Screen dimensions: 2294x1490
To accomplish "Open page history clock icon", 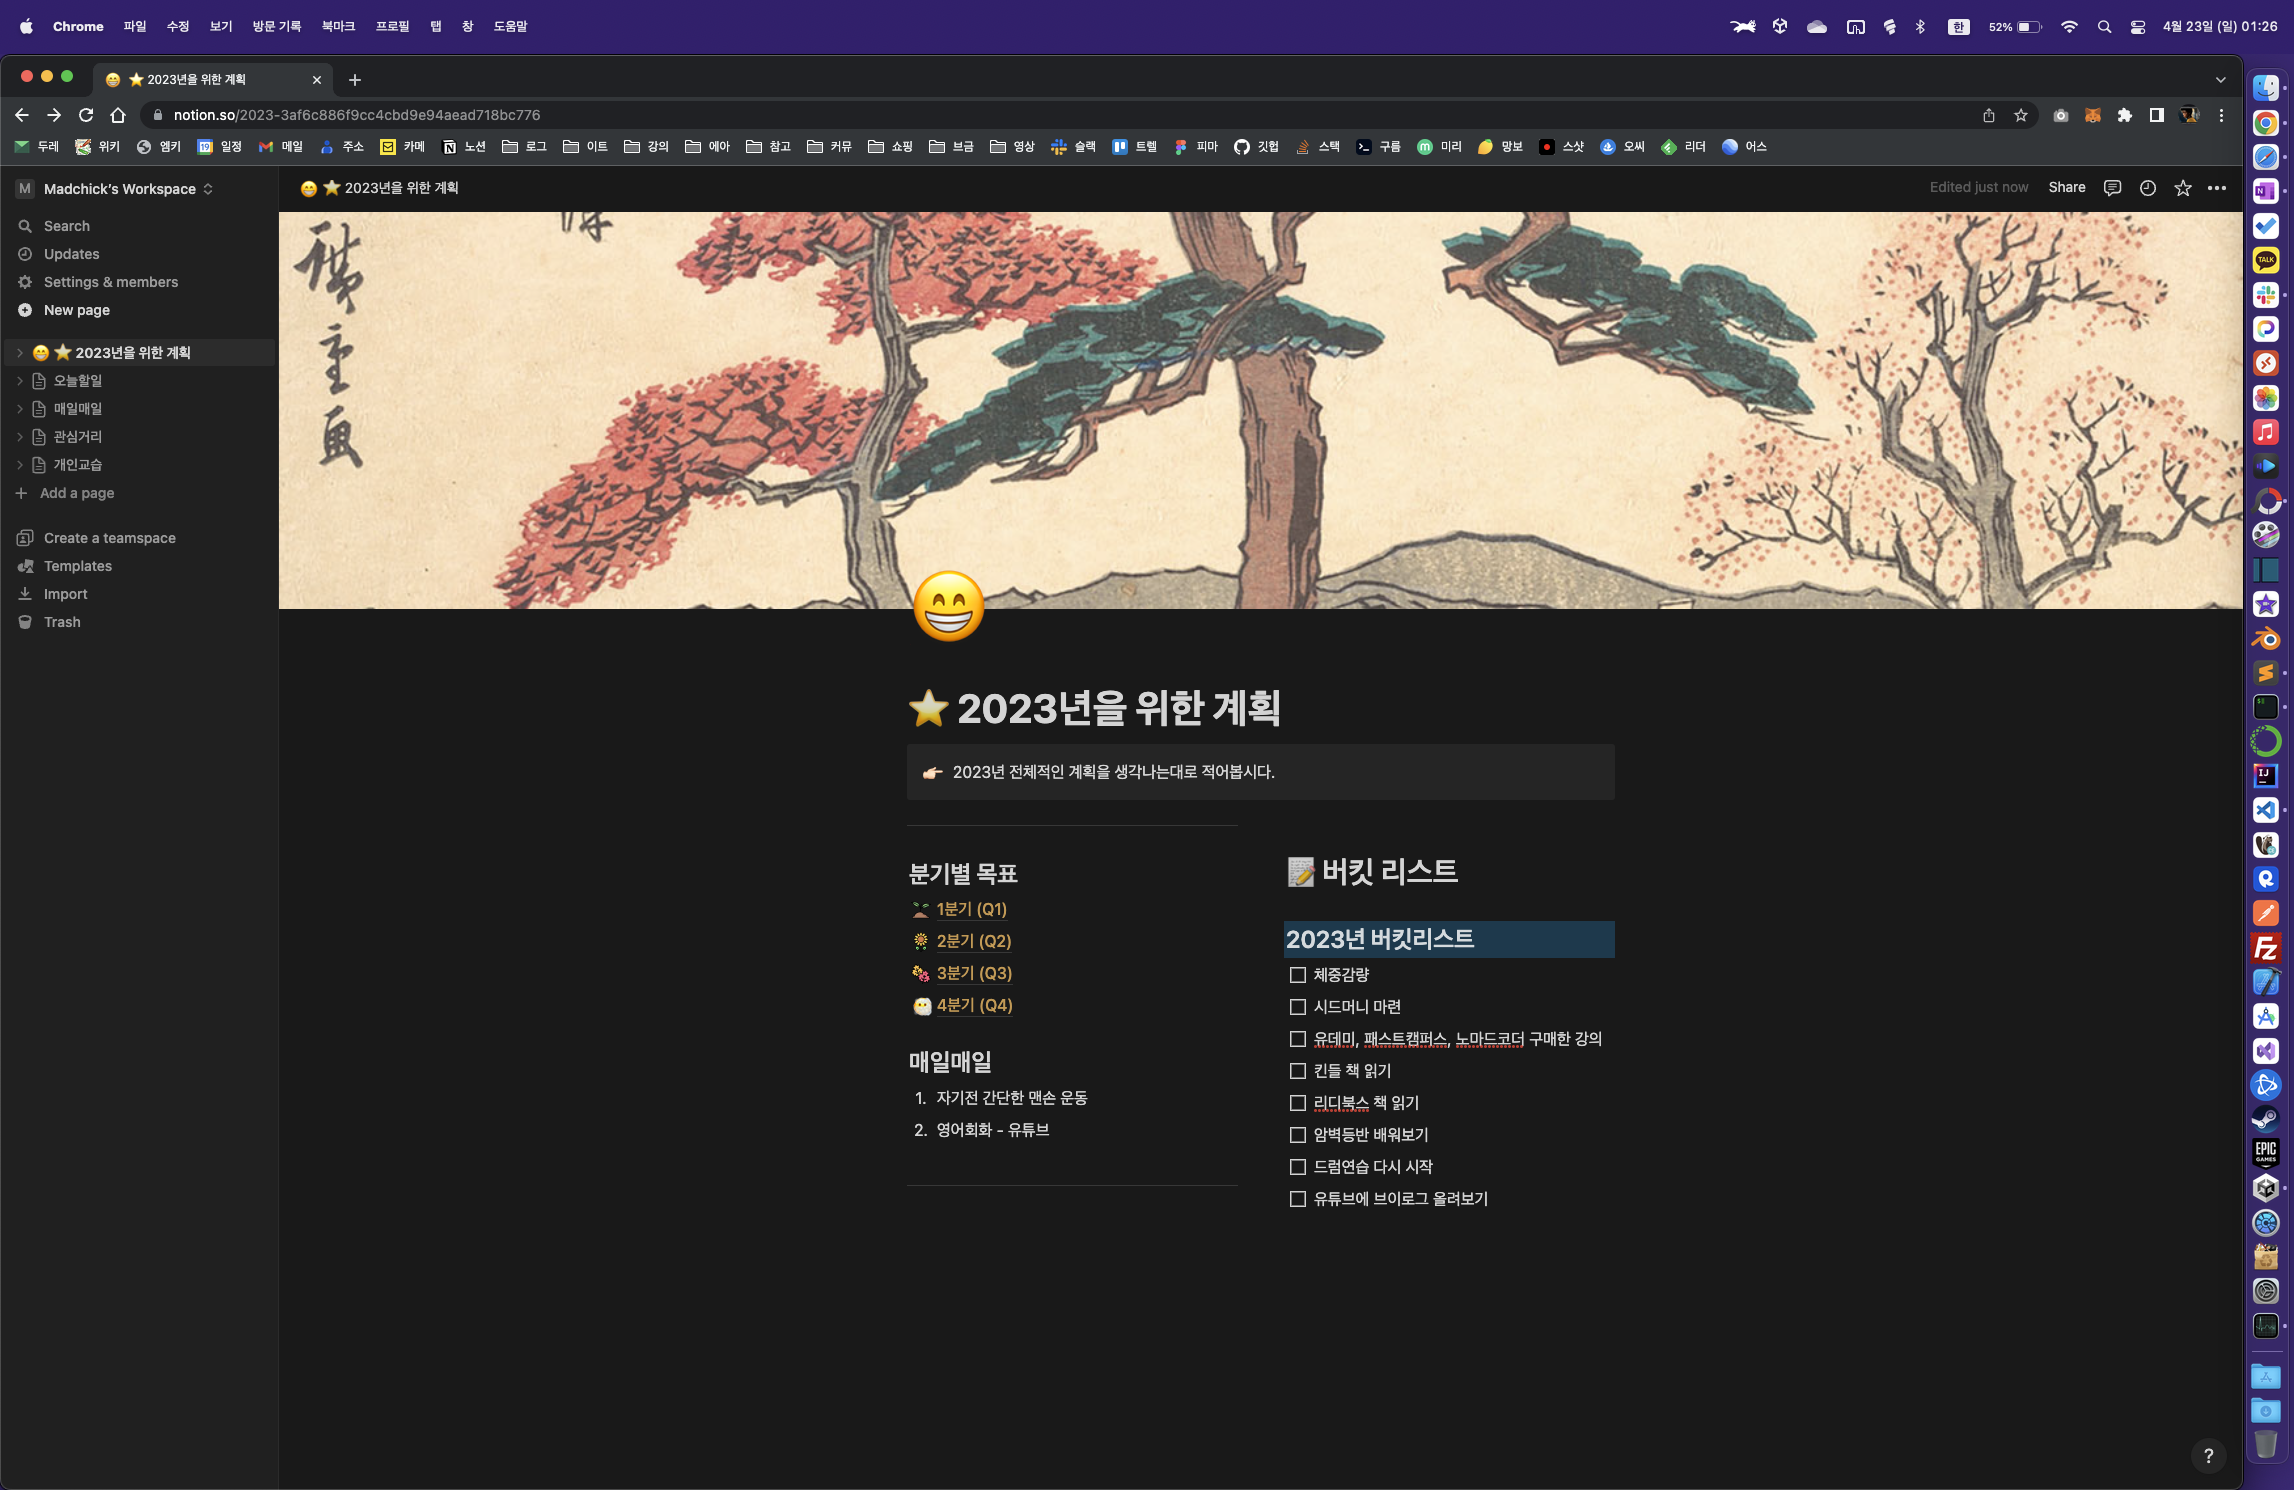I will click(2147, 188).
